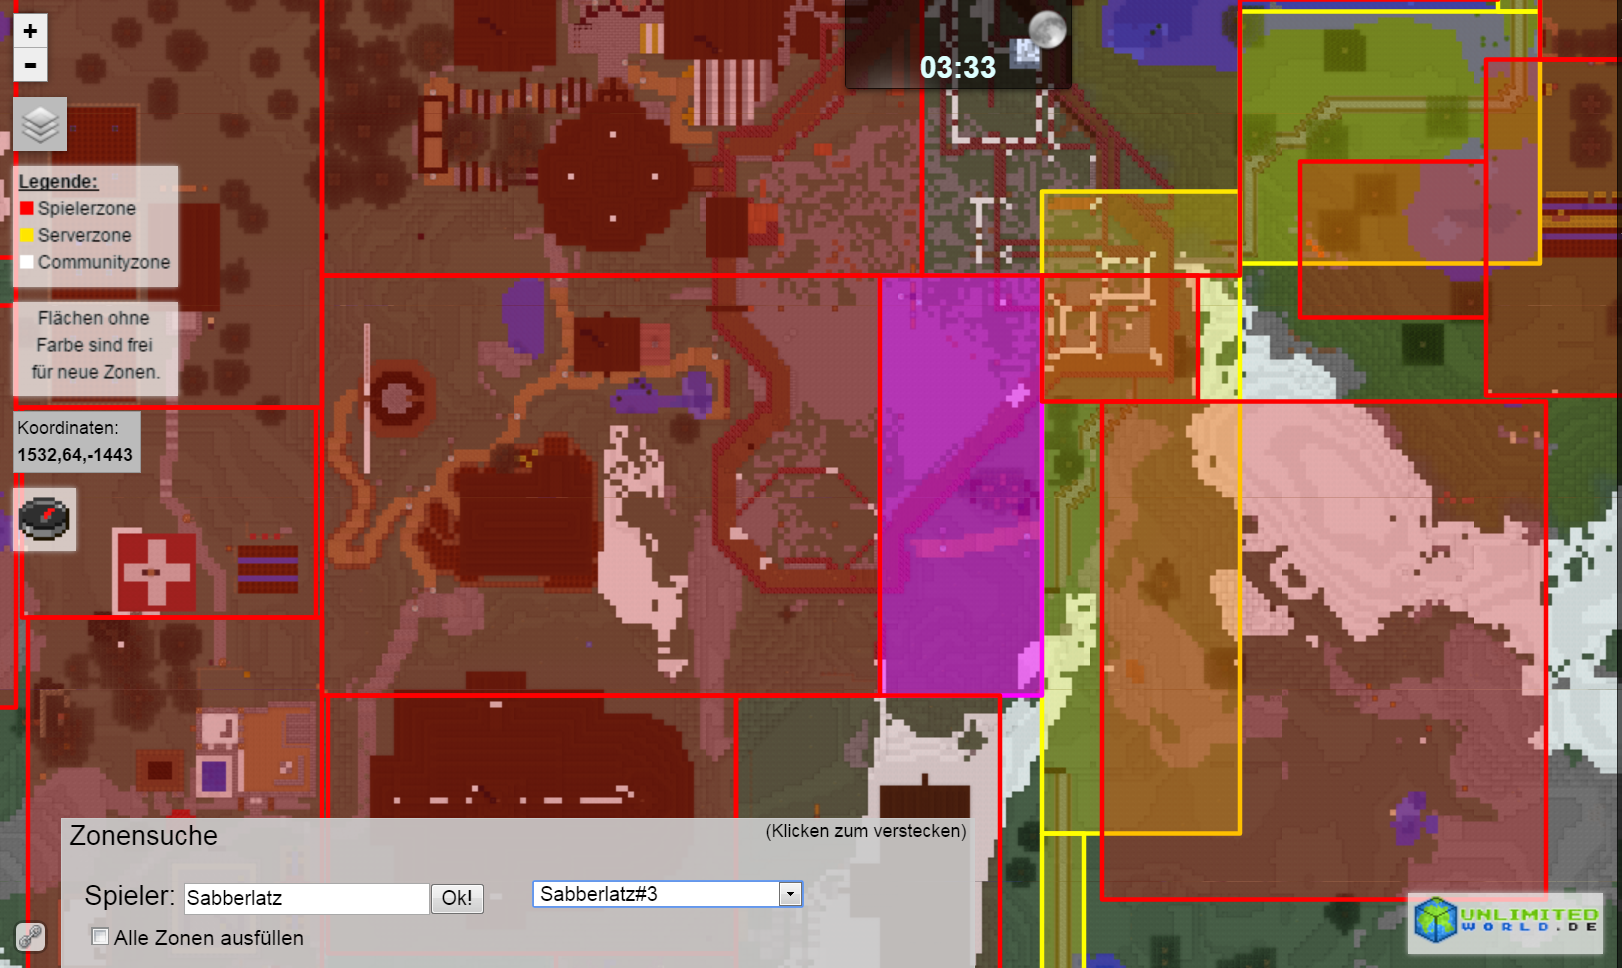Image resolution: width=1622 pixels, height=968 pixels.
Task: Click the 03:33 moon clock
Action: (x=958, y=44)
